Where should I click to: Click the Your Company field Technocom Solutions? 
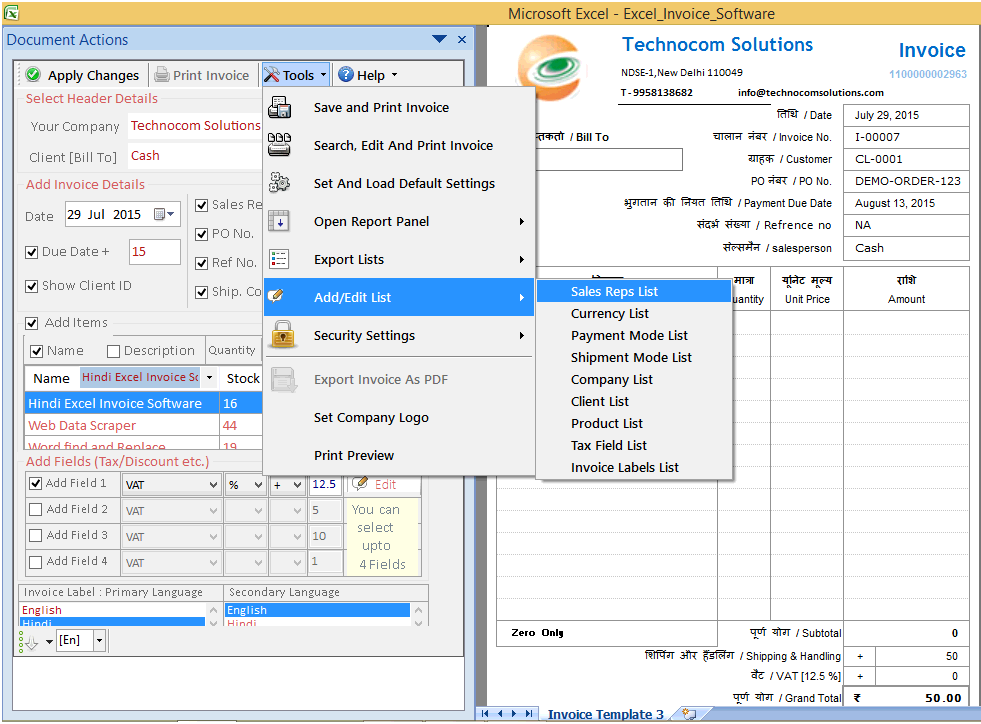click(195, 125)
